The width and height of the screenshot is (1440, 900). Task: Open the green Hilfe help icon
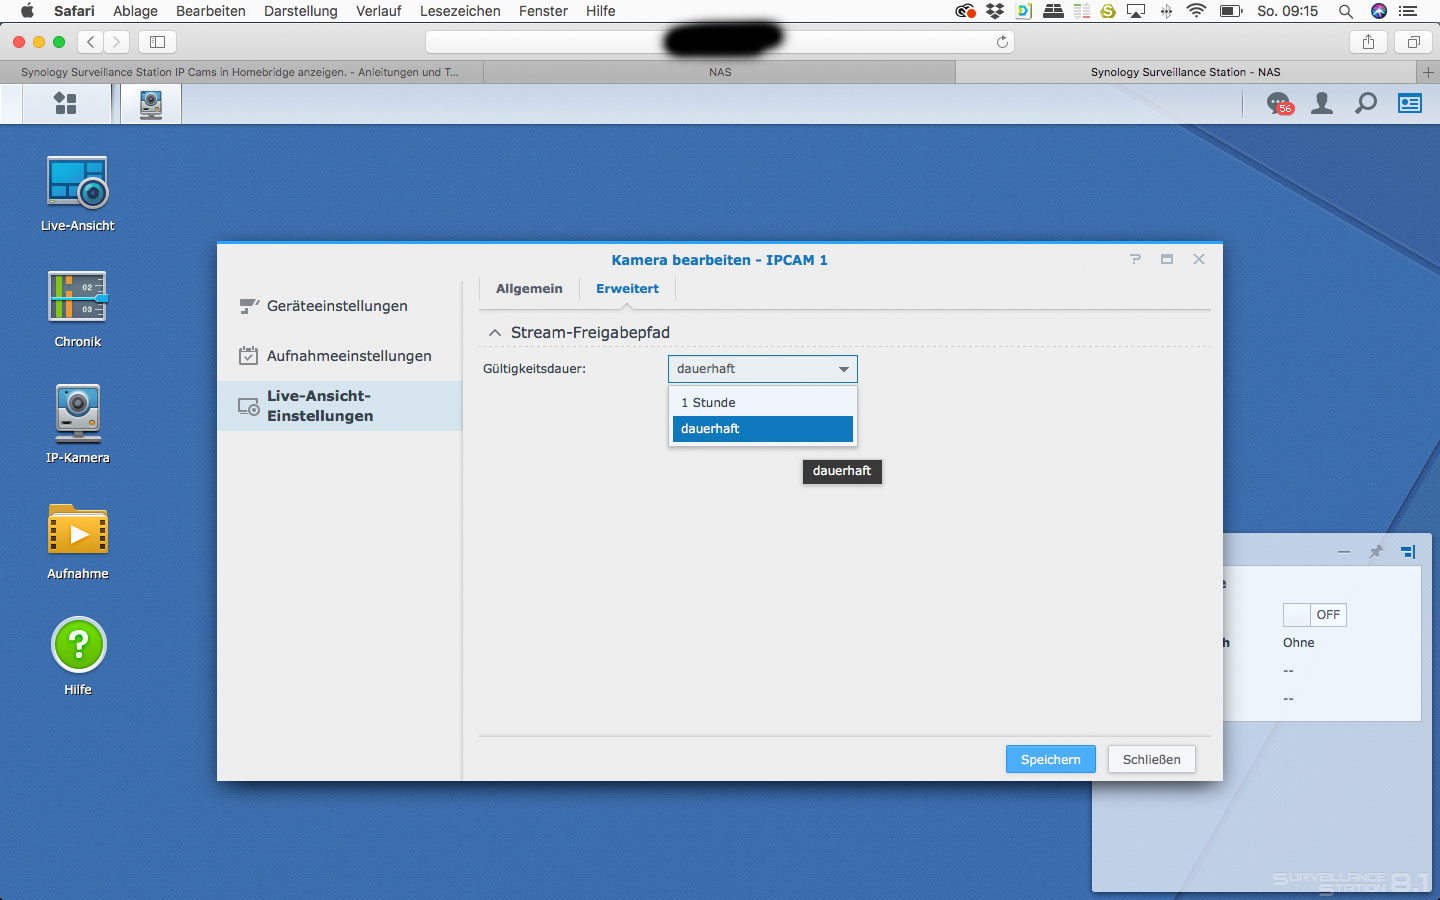coord(77,646)
